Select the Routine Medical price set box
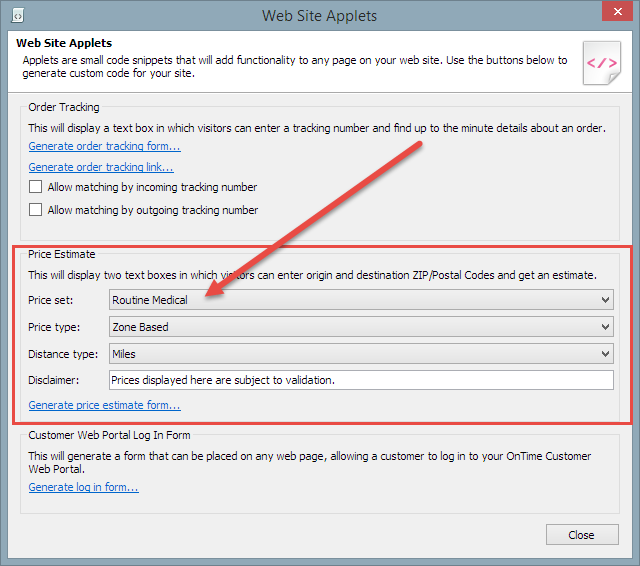 (x=361, y=300)
